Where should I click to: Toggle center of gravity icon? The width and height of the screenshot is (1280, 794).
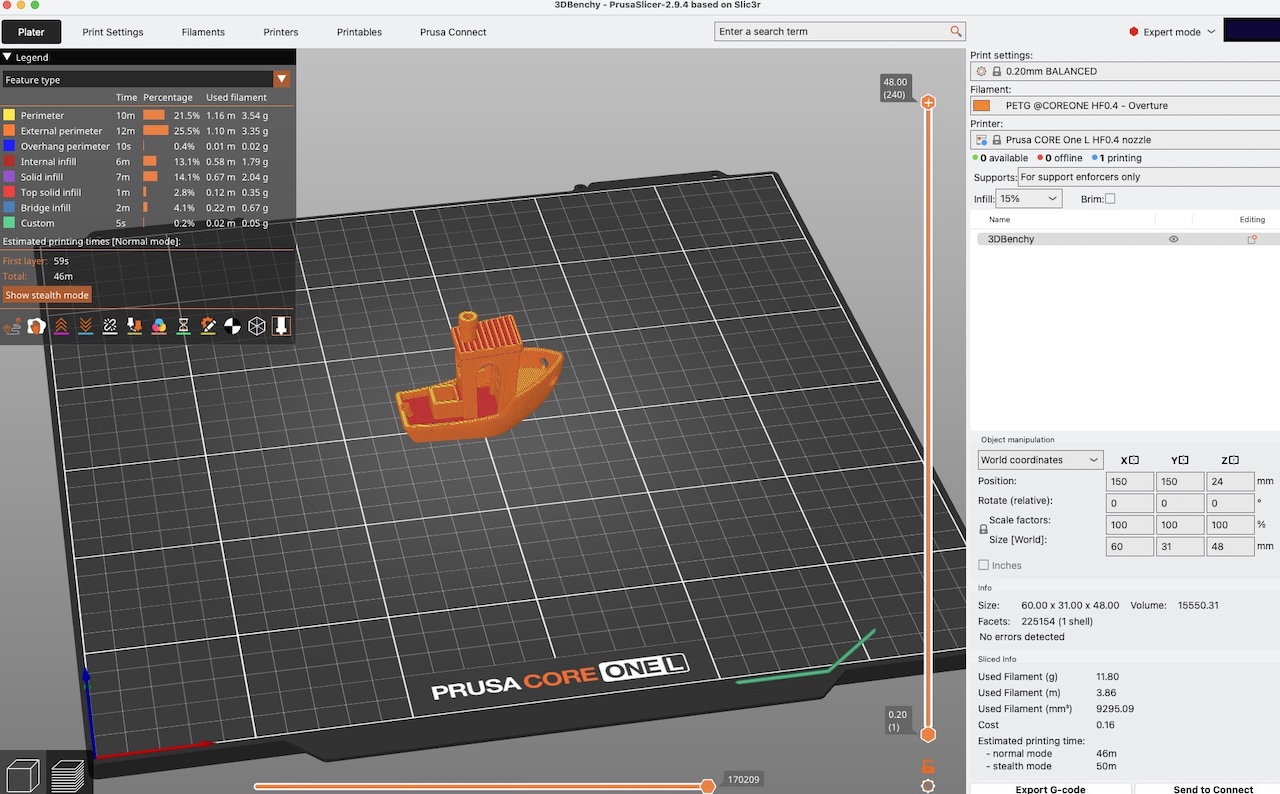(x=232, y=326)
